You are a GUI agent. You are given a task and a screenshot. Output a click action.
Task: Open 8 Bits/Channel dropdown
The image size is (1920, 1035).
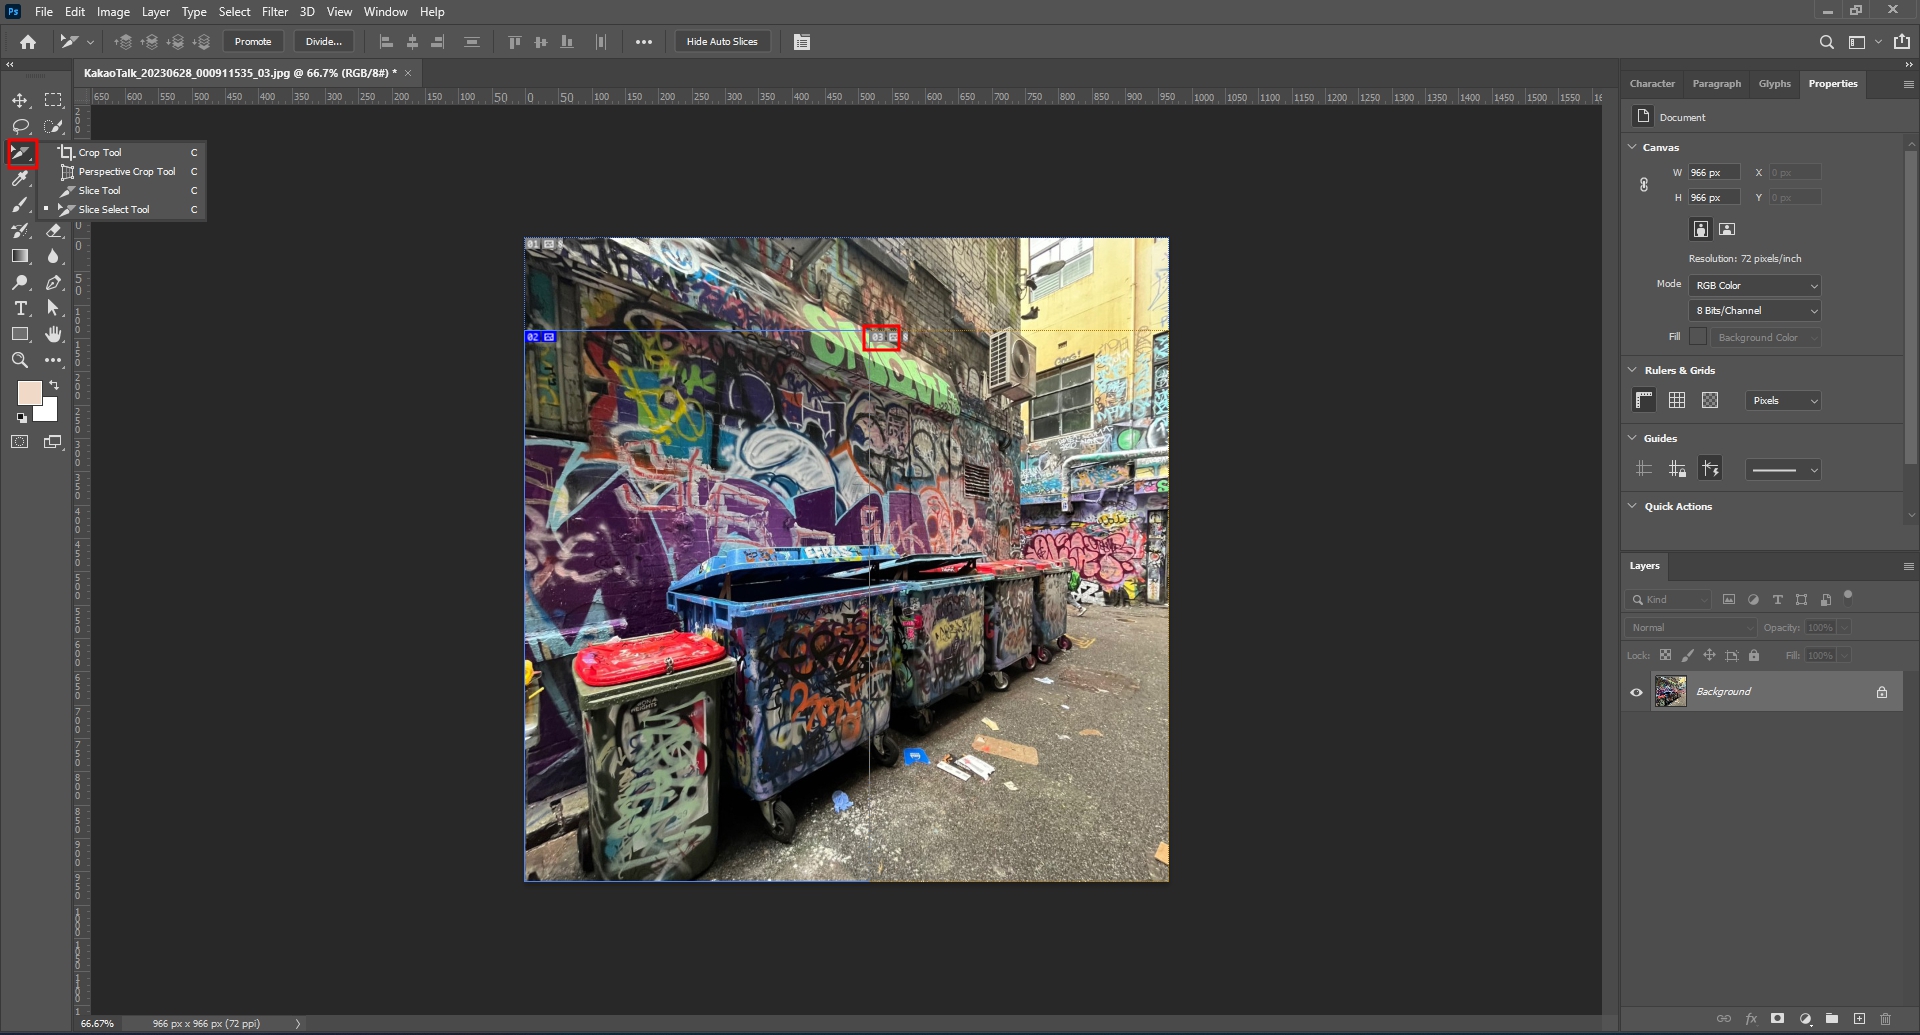1755,311
